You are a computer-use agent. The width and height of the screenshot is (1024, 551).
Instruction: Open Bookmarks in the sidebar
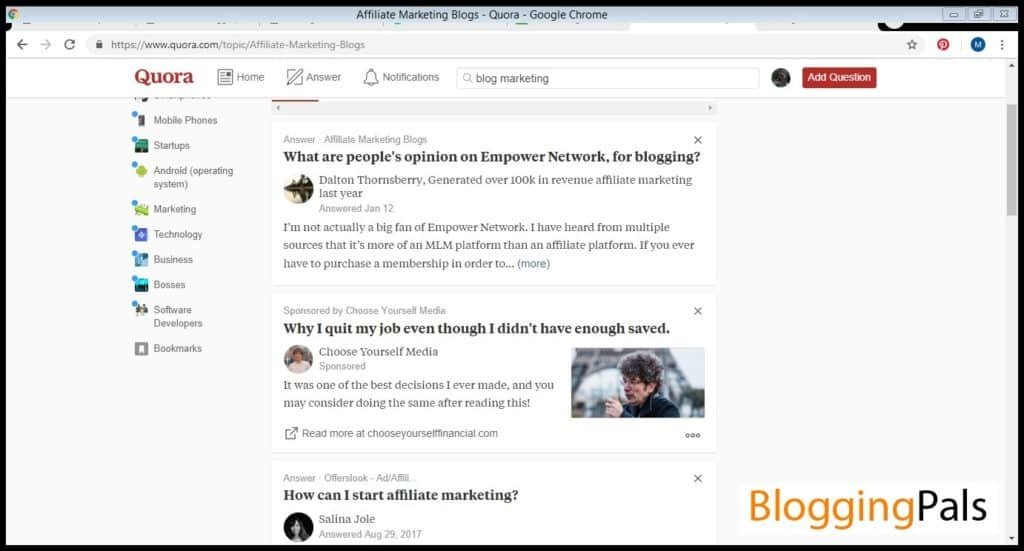(x=178, y=348)
